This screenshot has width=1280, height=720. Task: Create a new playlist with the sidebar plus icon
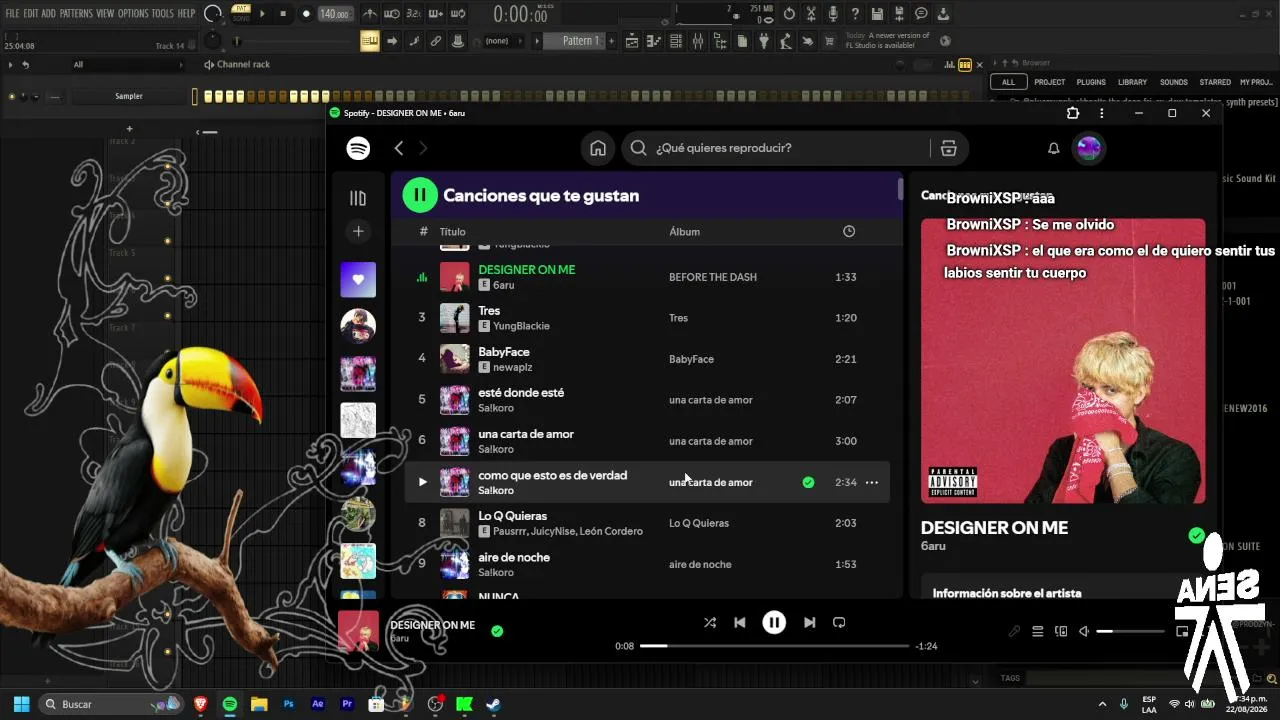coord(358,231)
